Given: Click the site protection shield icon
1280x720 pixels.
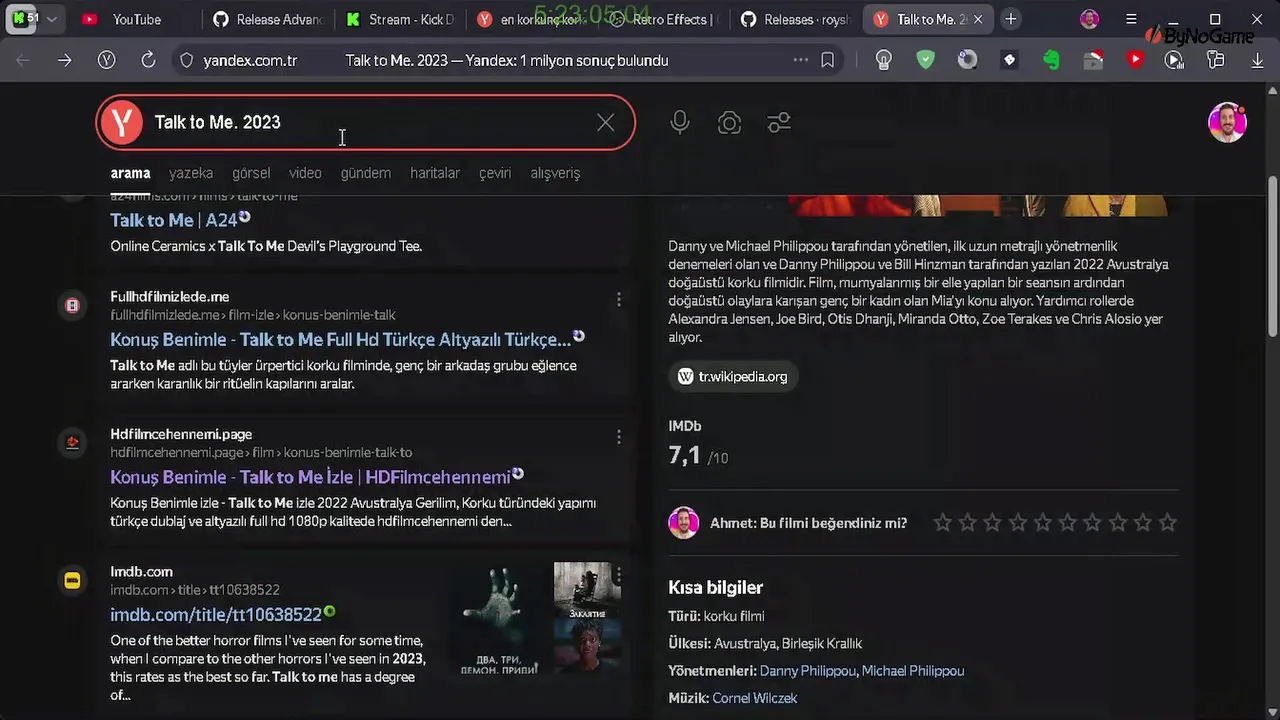Looking at the screenshot, I should (186, 60).
